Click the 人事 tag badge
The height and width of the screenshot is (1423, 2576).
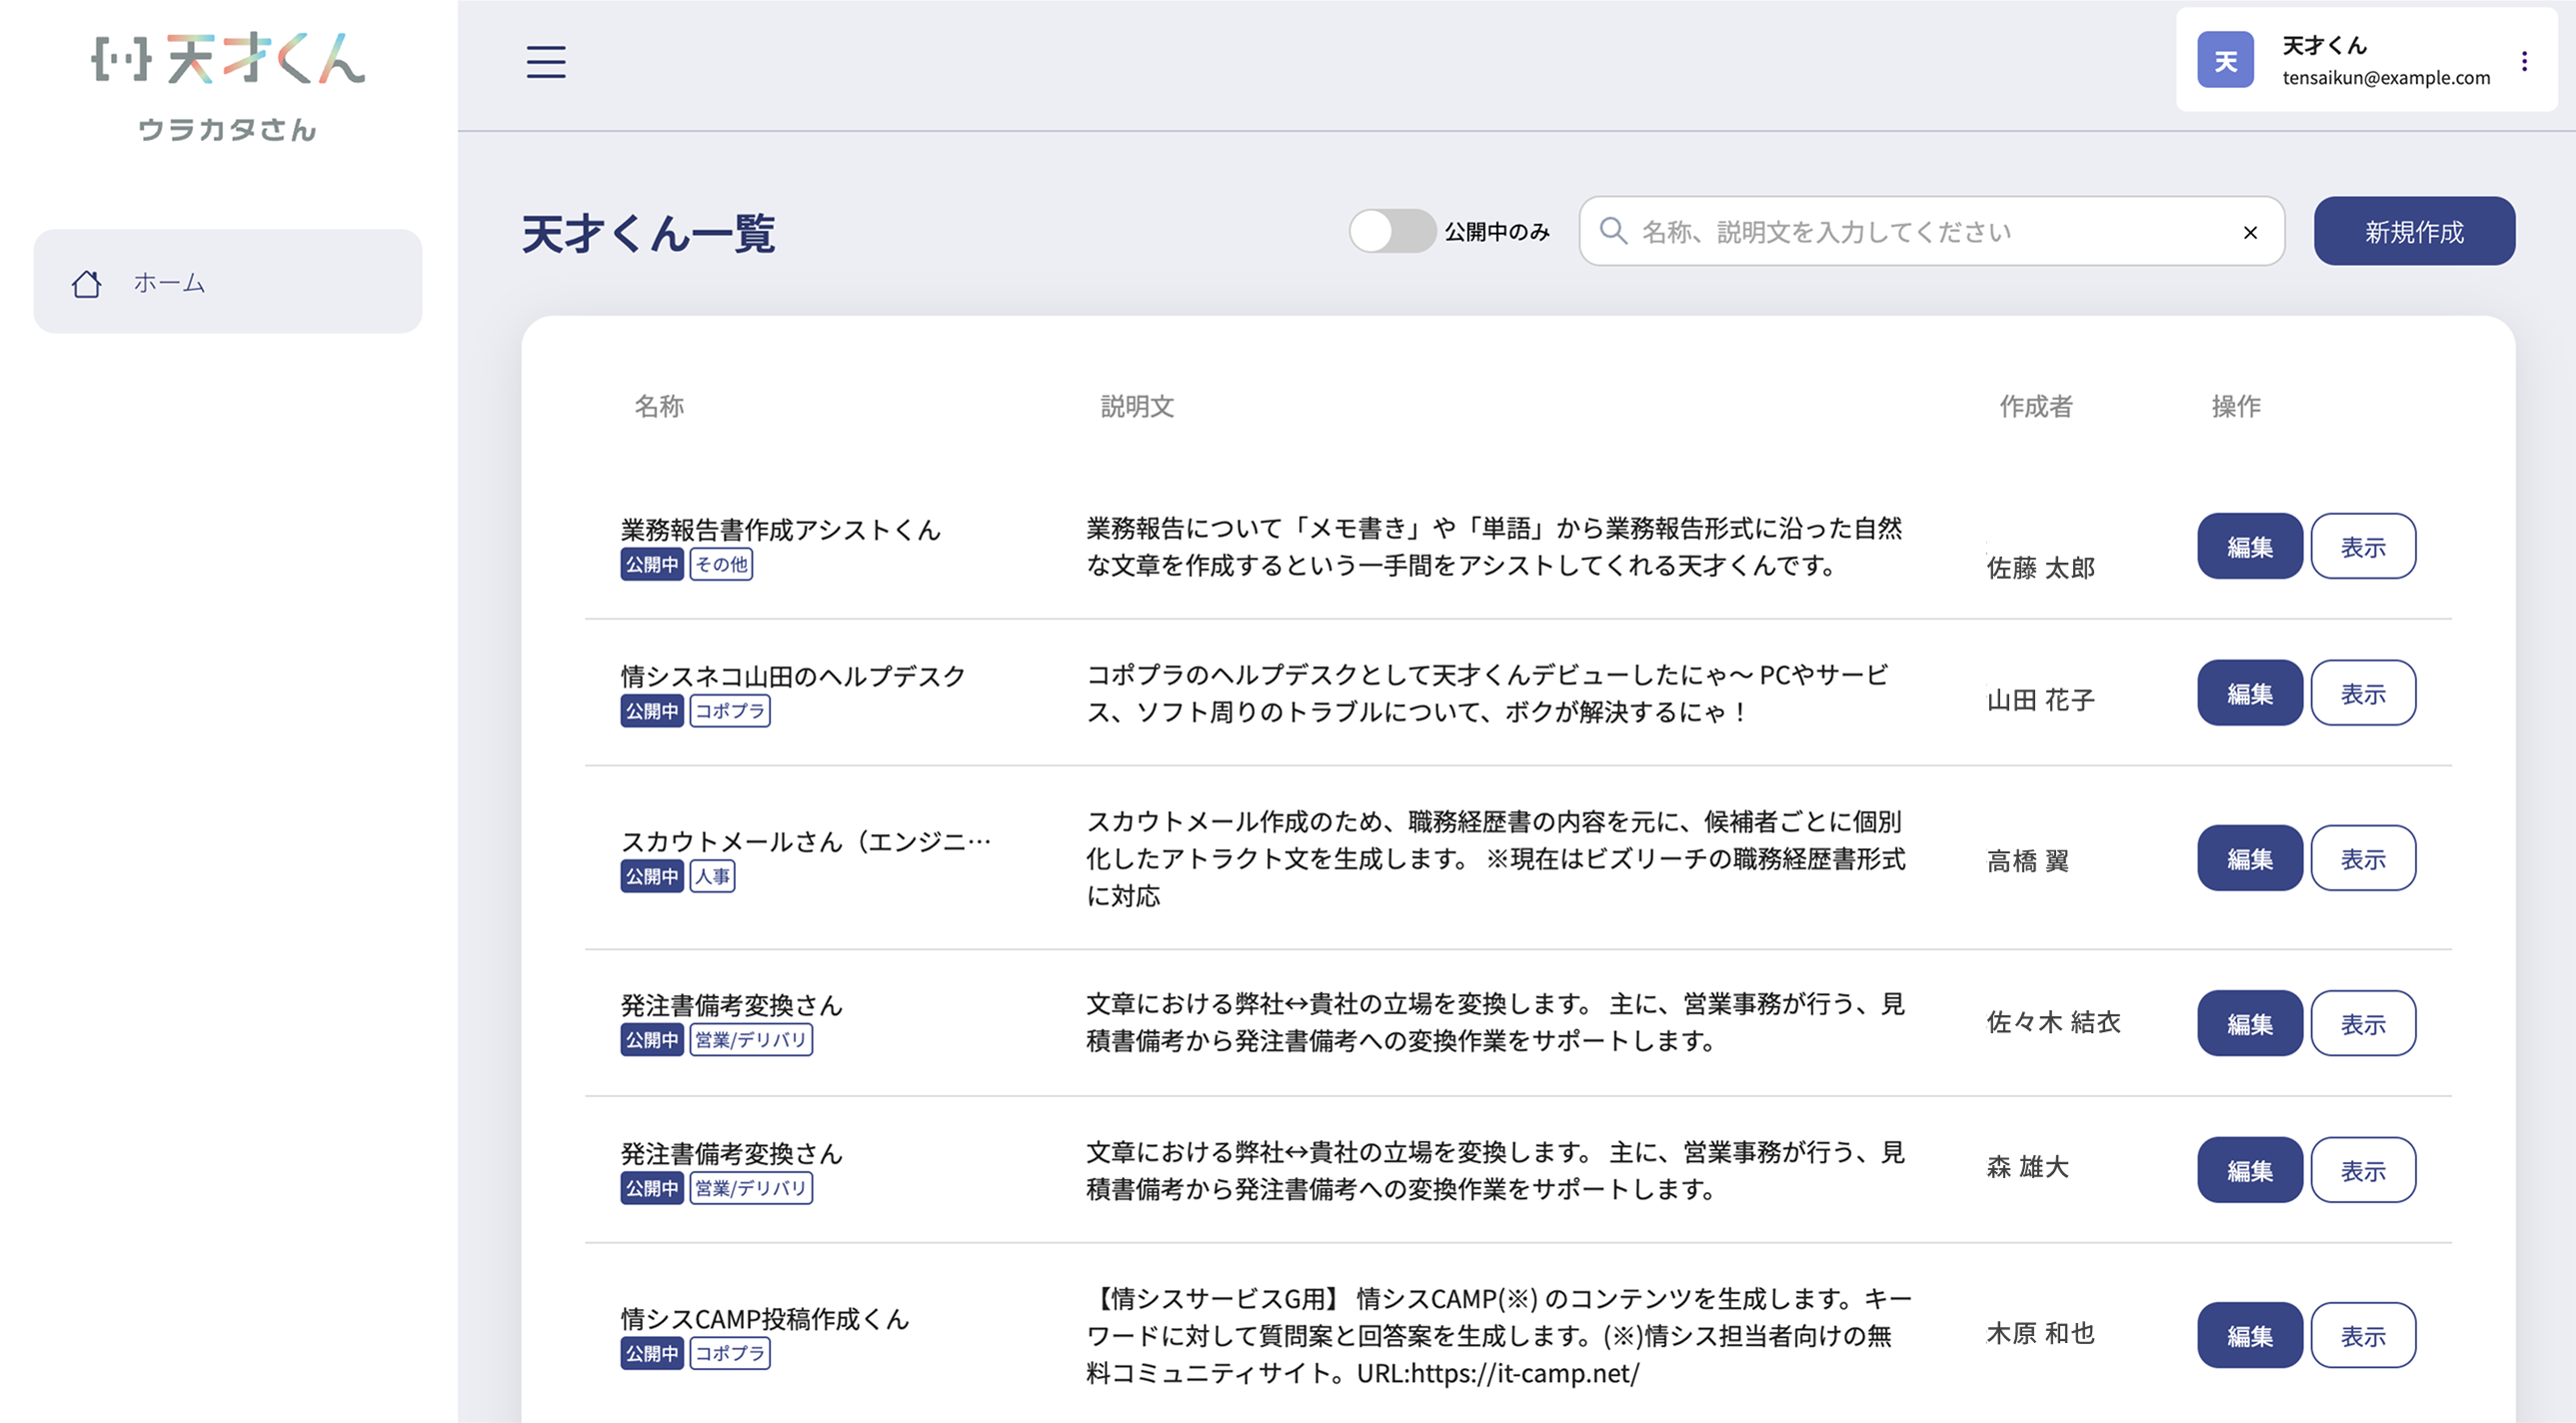[x=712, y=876]
